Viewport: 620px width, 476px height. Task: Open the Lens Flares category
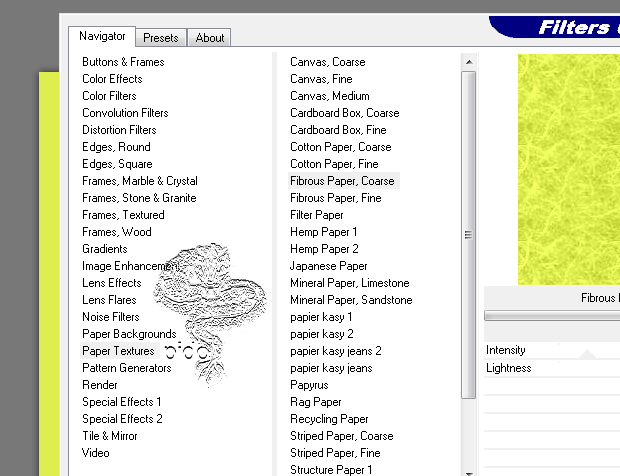pos(109,300)
